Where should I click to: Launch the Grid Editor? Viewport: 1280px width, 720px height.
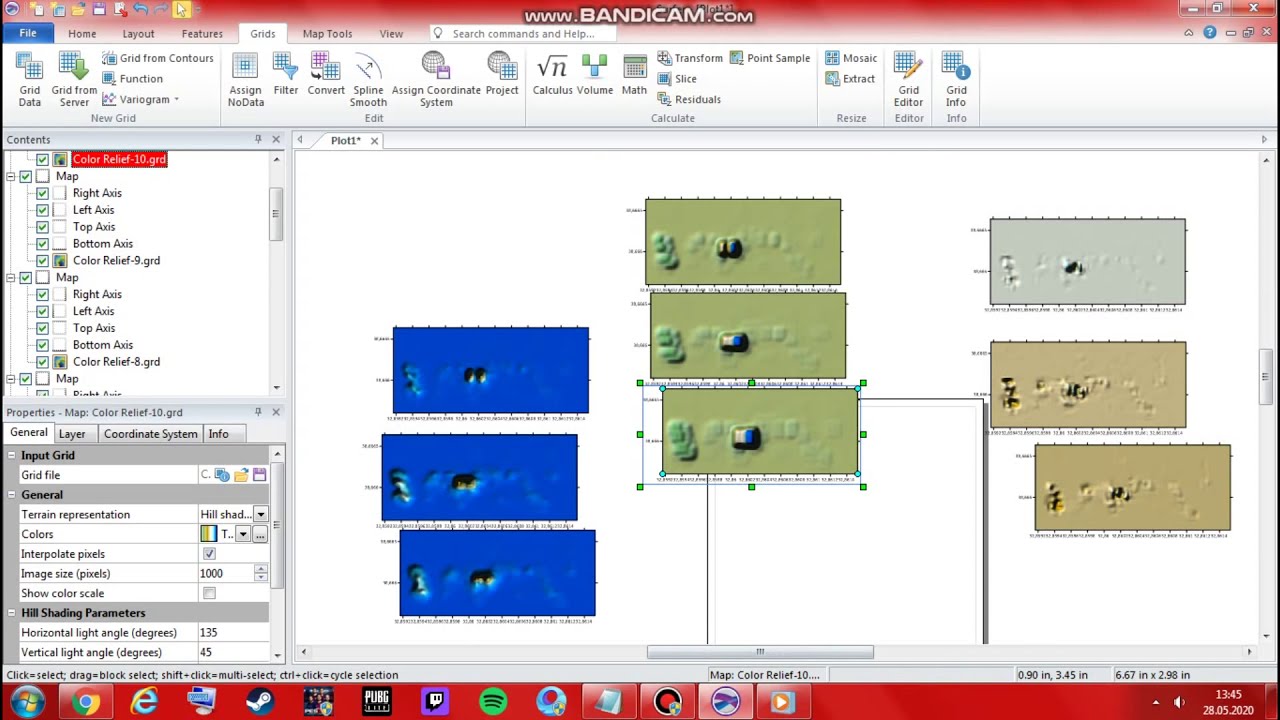pos(908,80)
